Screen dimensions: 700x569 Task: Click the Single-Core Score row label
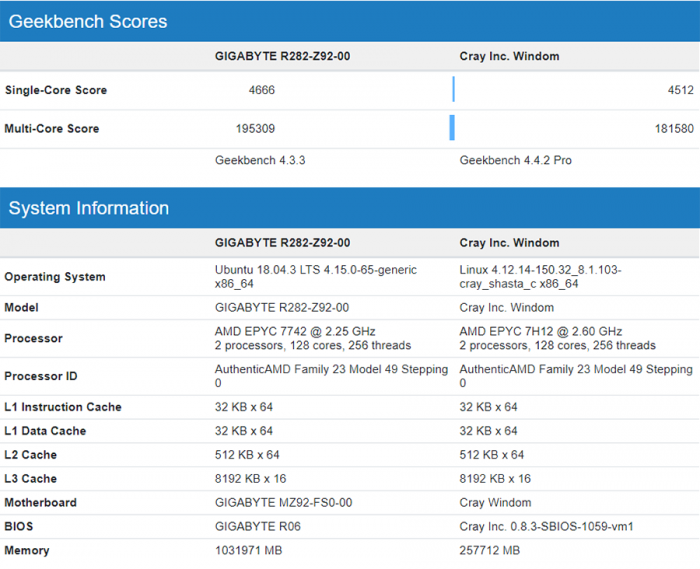(56, 90)
